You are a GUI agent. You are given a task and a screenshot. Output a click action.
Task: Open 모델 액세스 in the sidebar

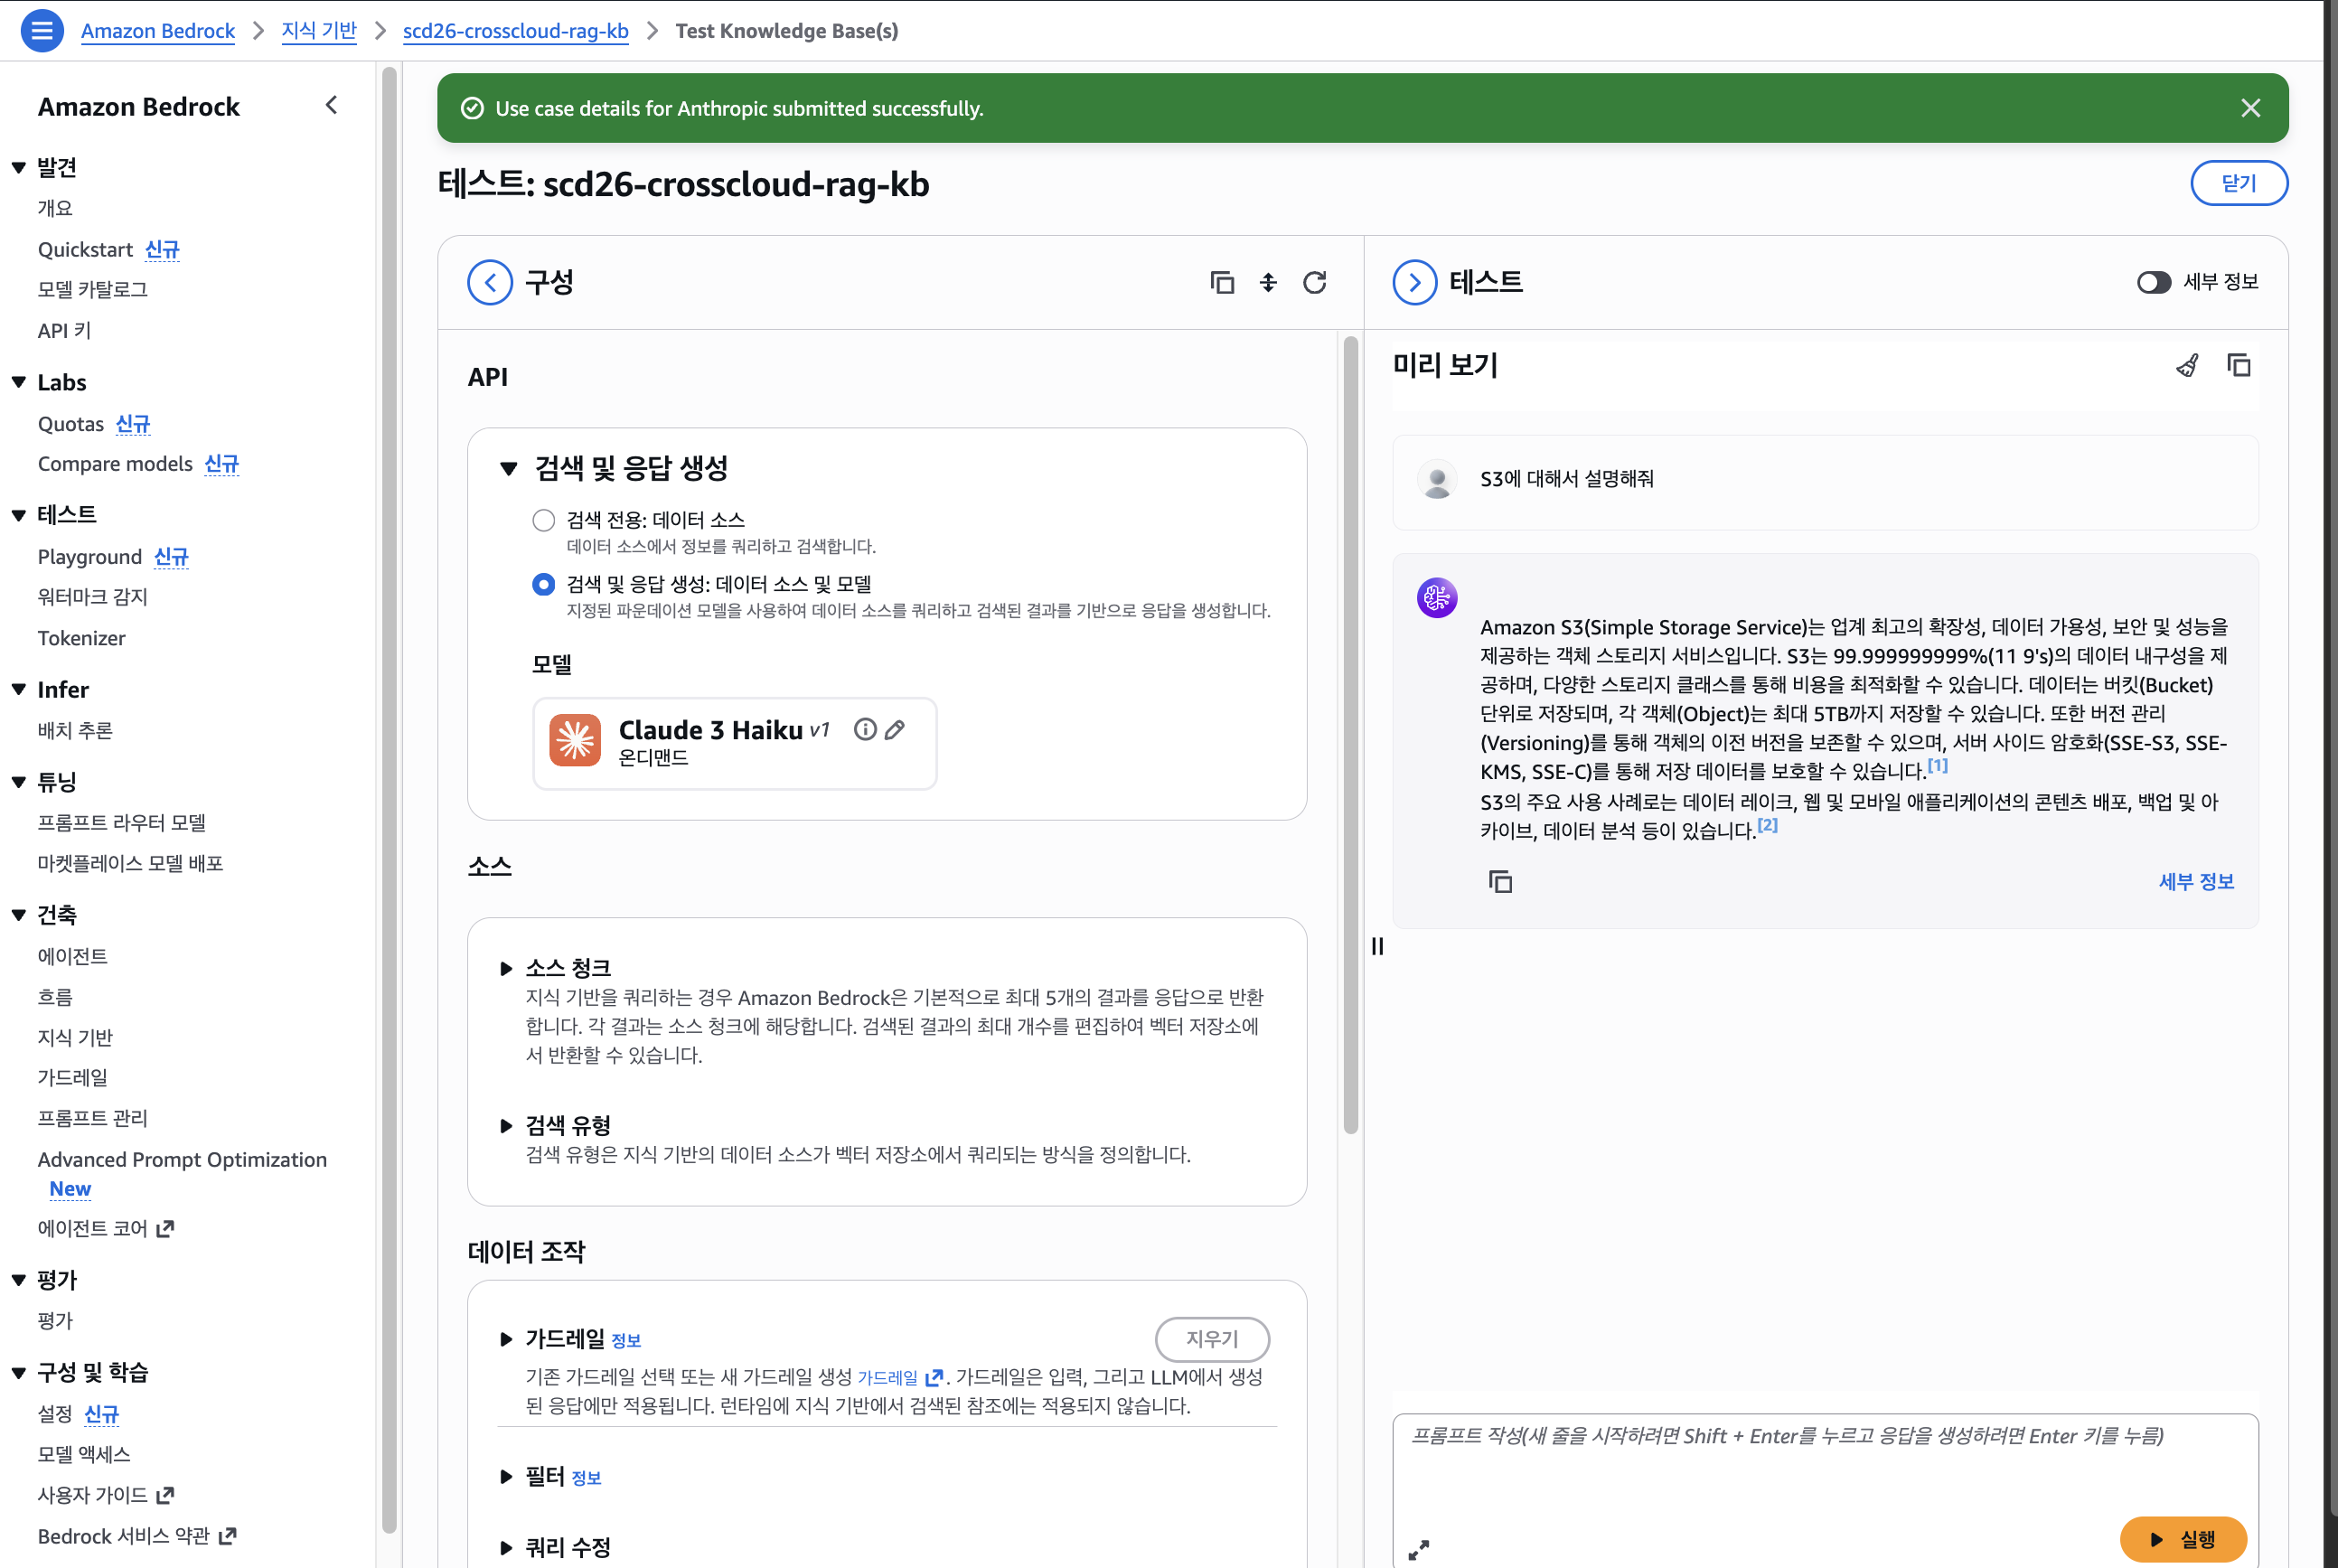(x=84, y=1454)
